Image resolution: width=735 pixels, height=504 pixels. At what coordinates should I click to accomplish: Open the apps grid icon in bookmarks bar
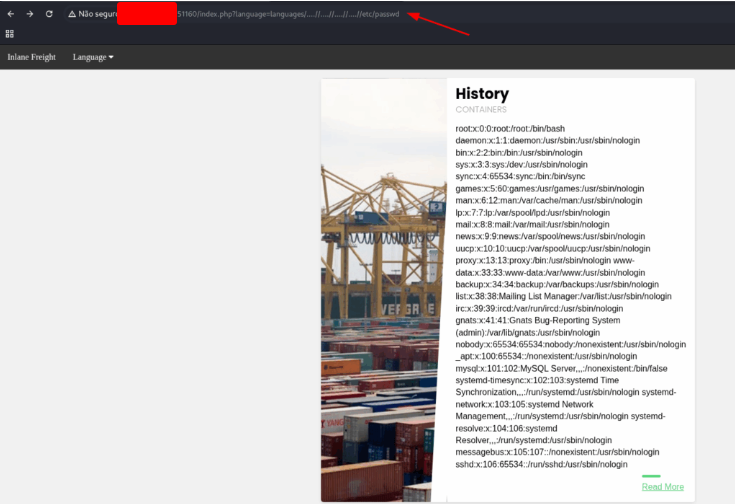pyautogui.click(x=10, y=33)
